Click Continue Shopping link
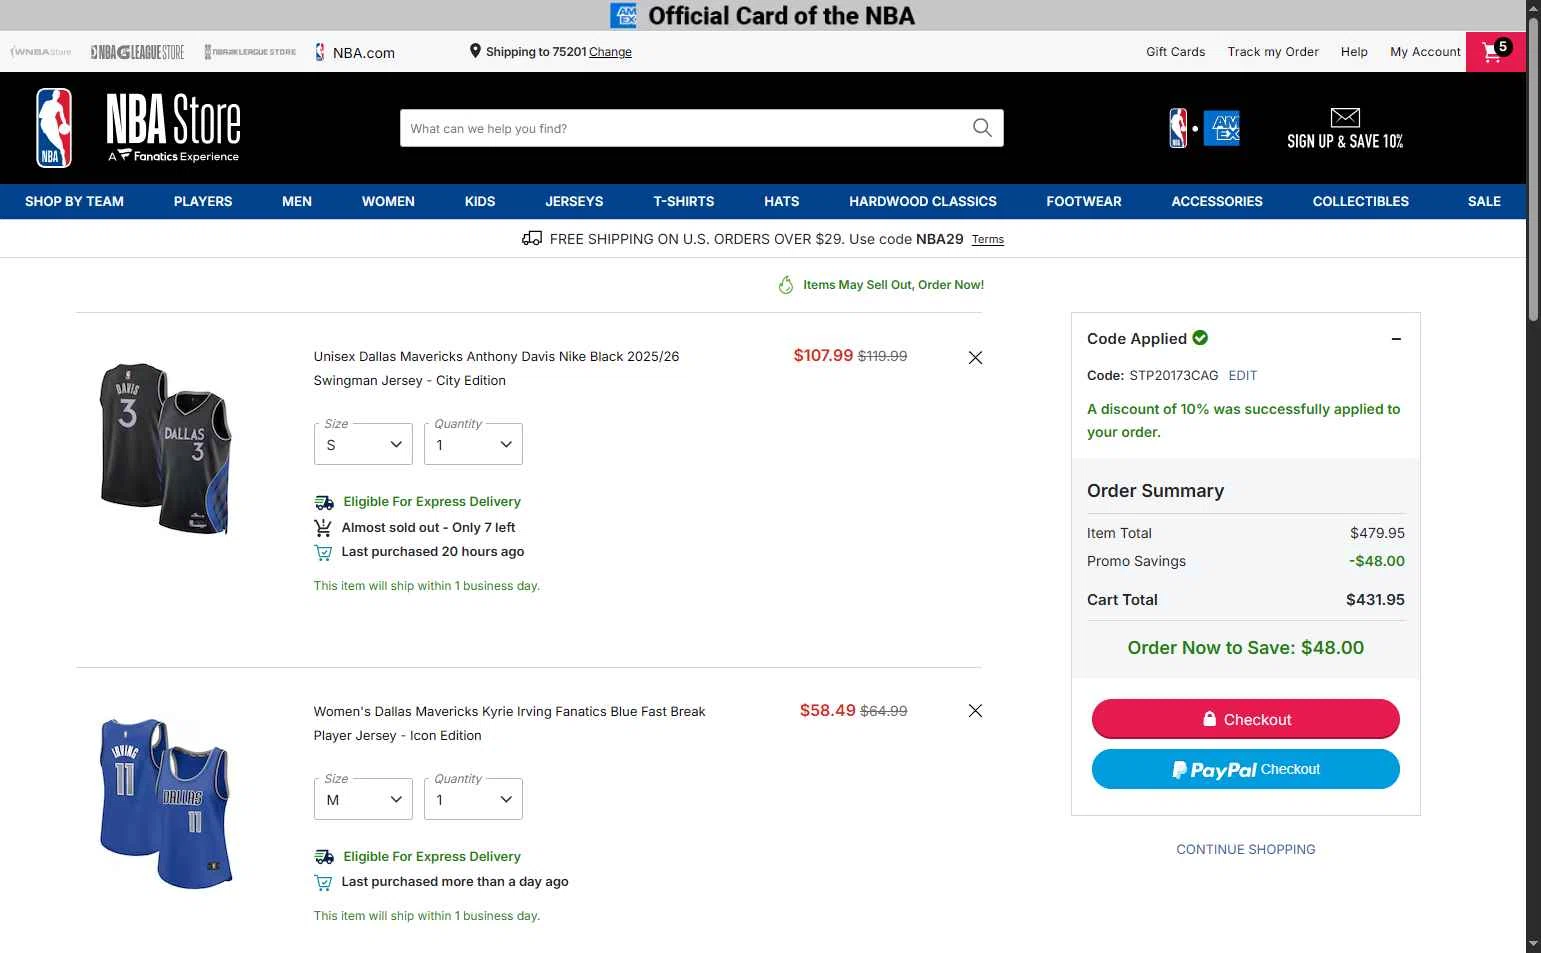1541x953 pixels. [1246, 849]
